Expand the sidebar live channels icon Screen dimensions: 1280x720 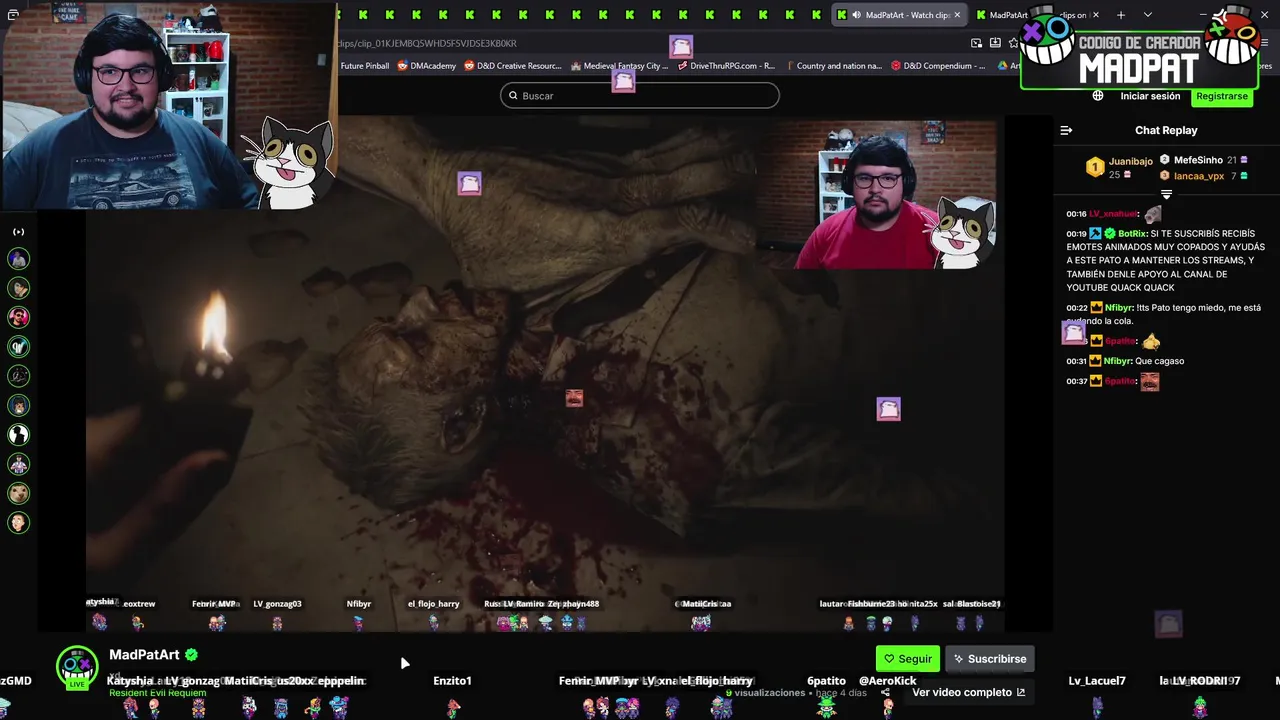[18, 232]
